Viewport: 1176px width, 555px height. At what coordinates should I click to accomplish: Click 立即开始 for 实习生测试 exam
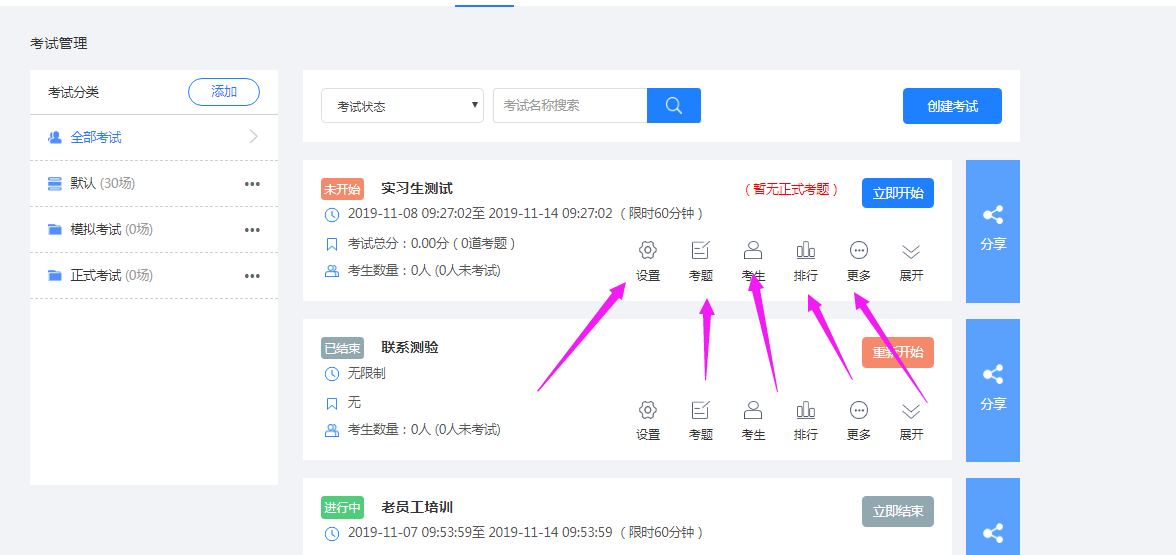tap(897, 193)
